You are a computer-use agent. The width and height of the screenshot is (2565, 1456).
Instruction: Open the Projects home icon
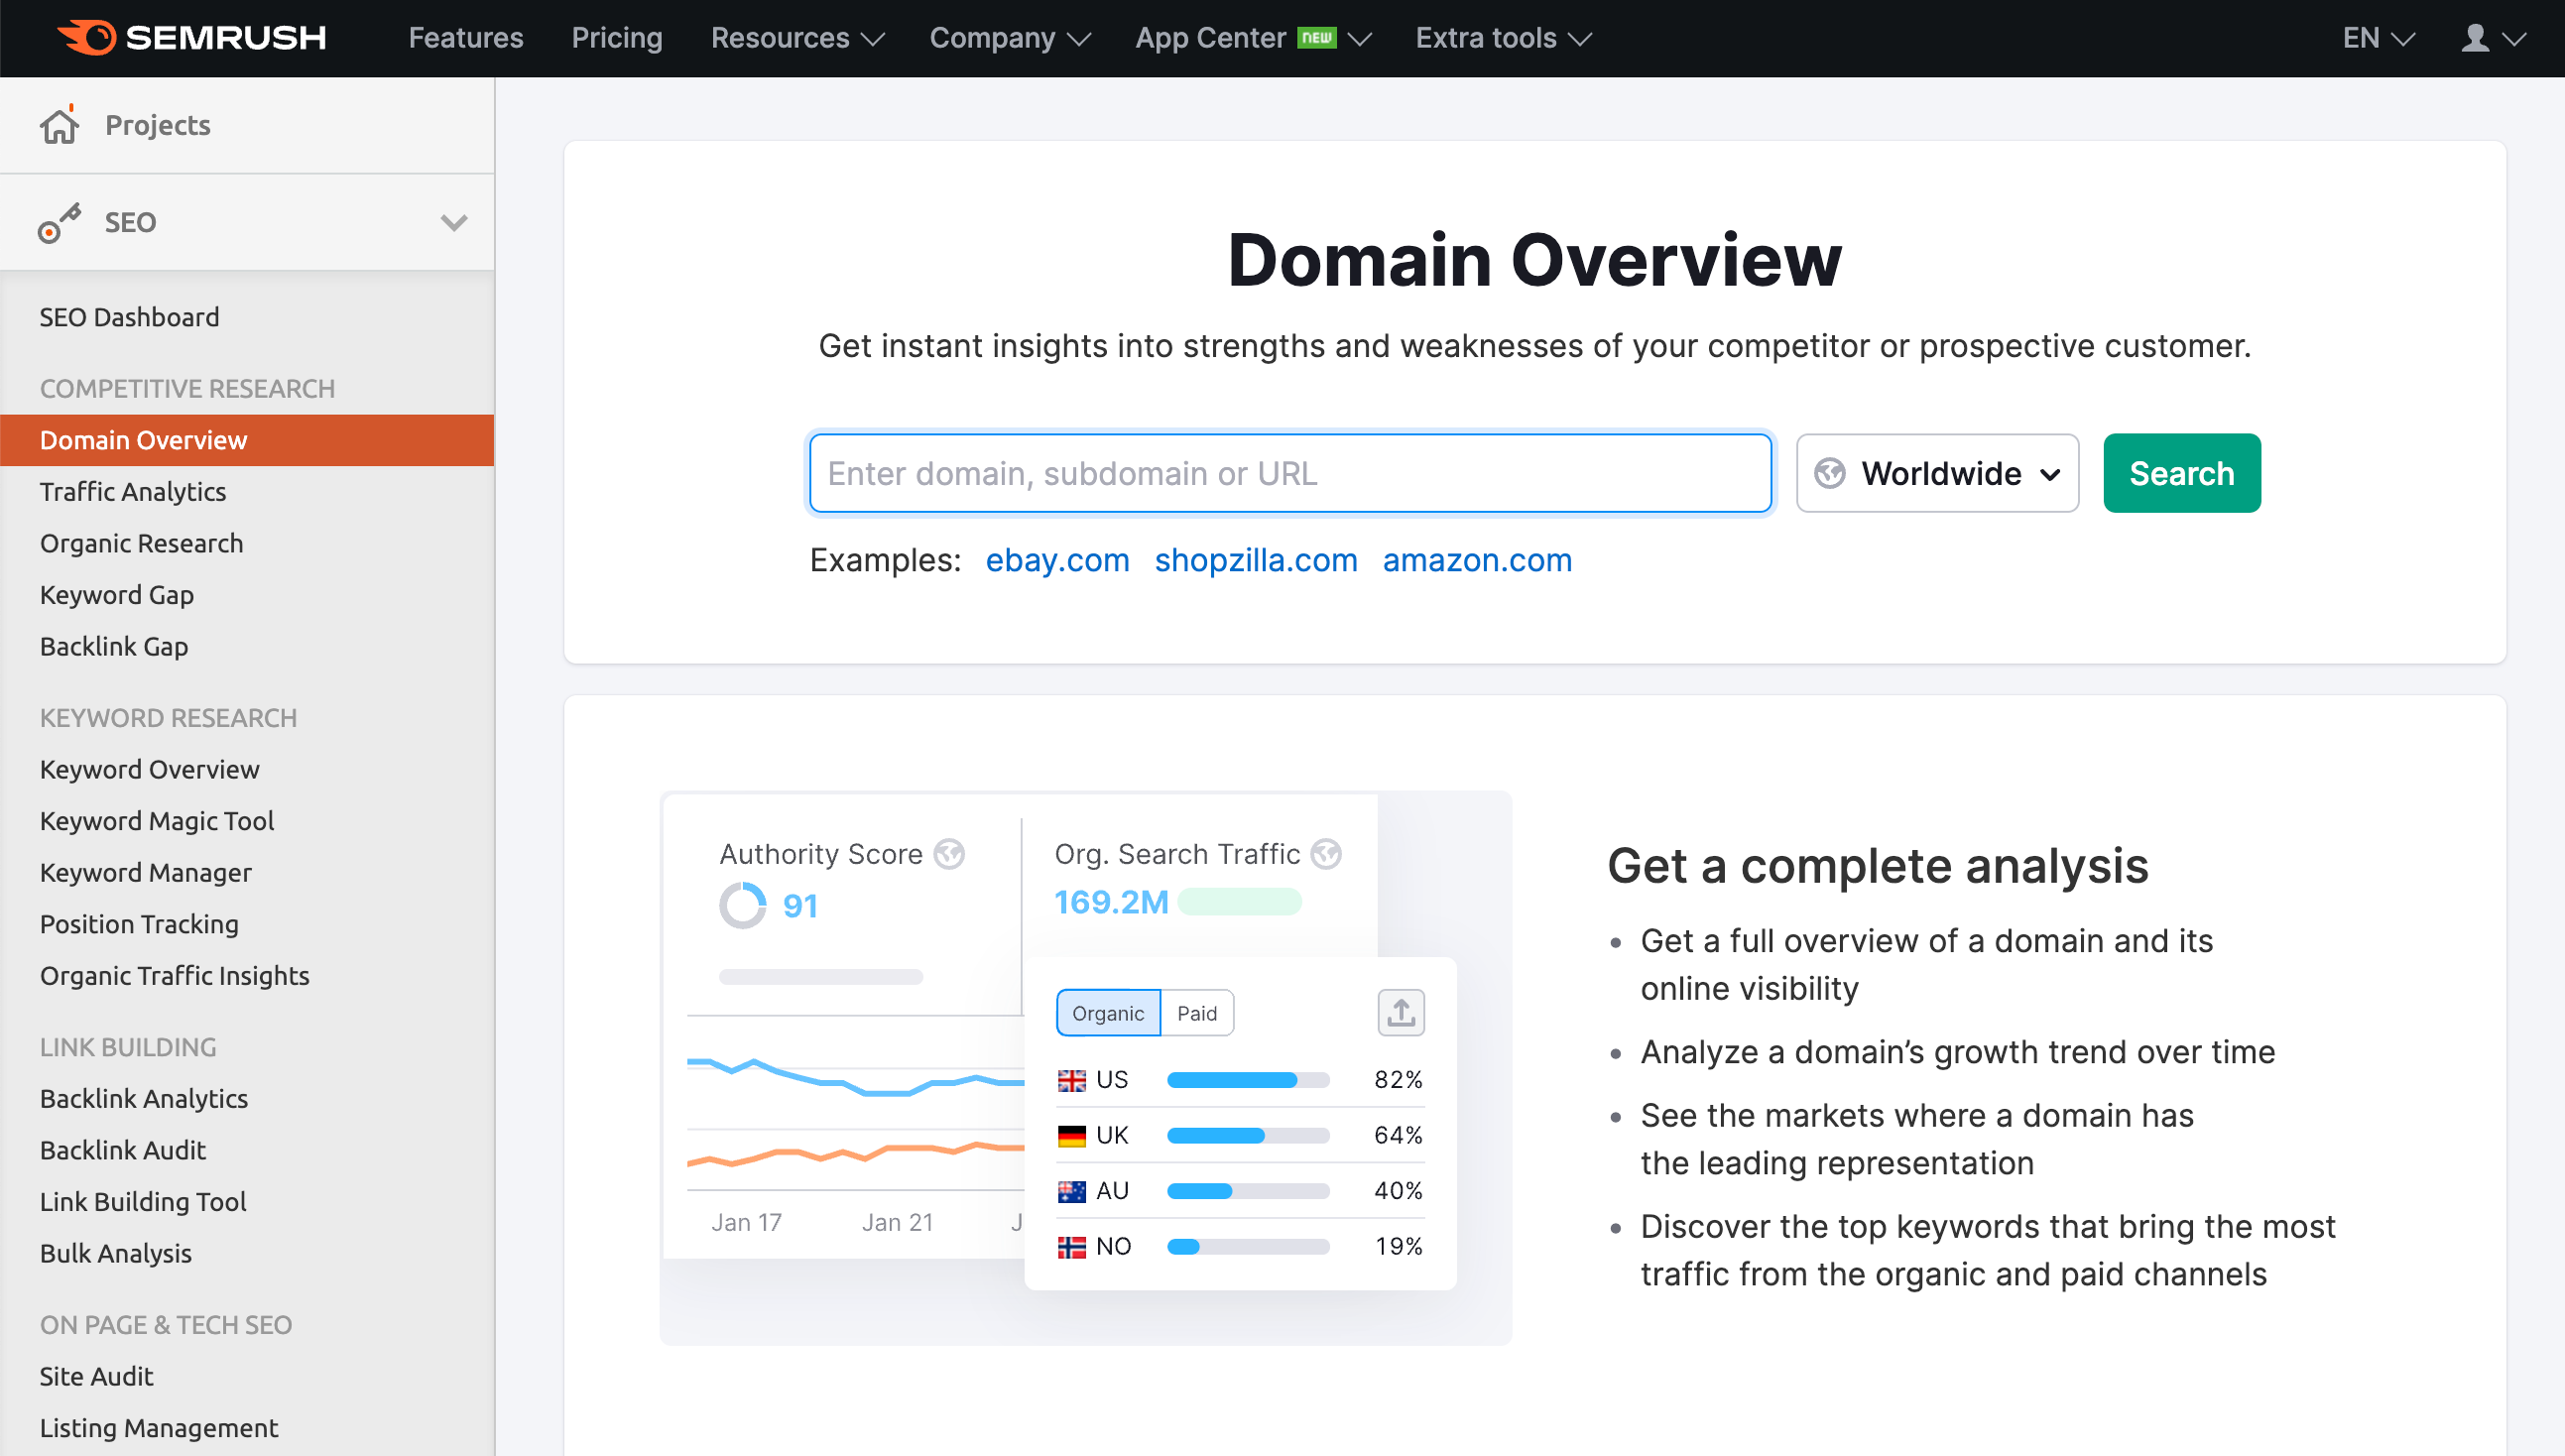coord(59,125)
